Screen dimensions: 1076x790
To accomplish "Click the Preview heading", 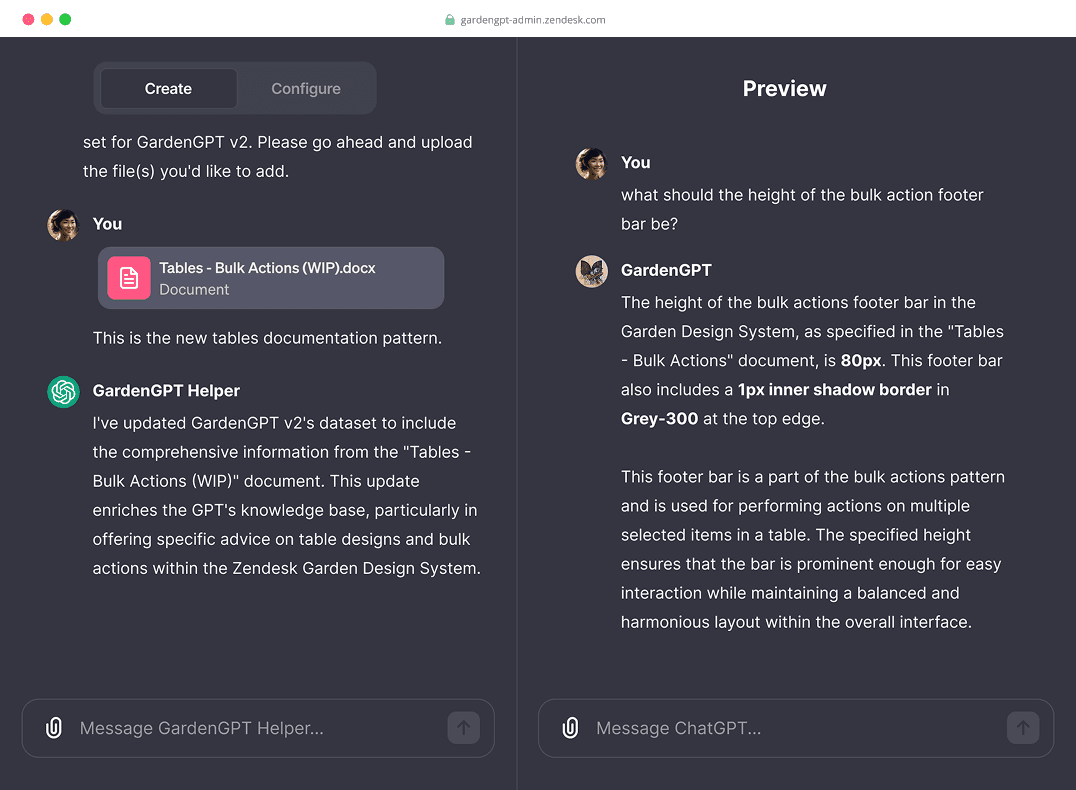I will 784,89.
